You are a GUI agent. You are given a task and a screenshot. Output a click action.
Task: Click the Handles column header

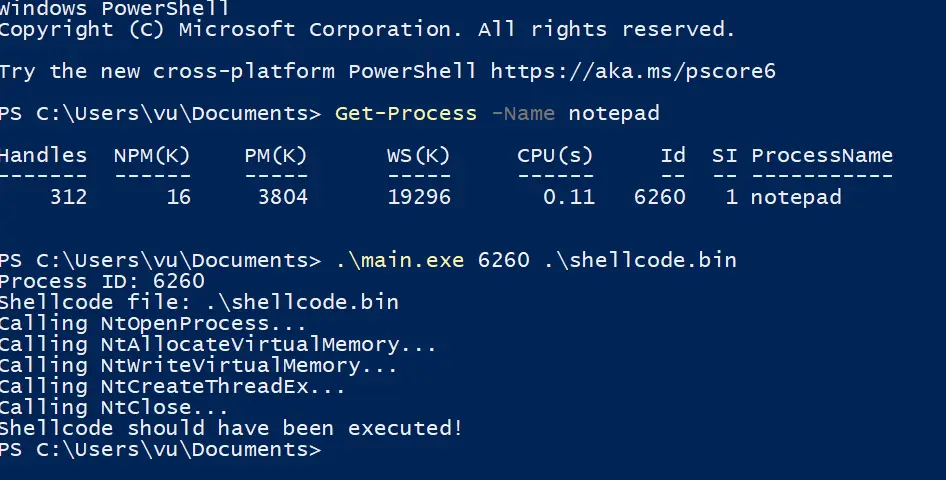[43, 156]
